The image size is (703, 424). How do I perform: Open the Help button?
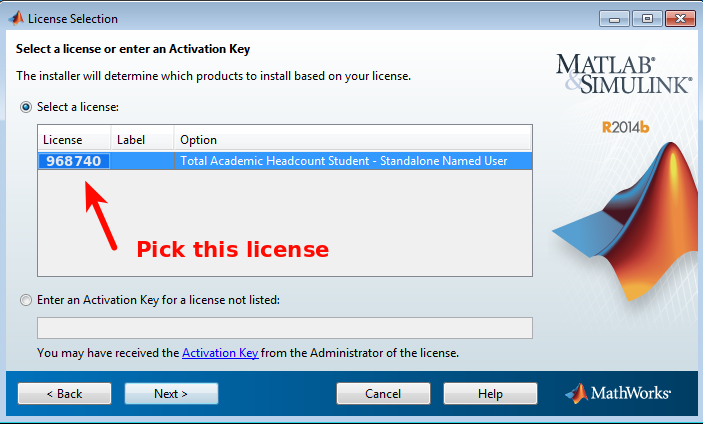490,394
